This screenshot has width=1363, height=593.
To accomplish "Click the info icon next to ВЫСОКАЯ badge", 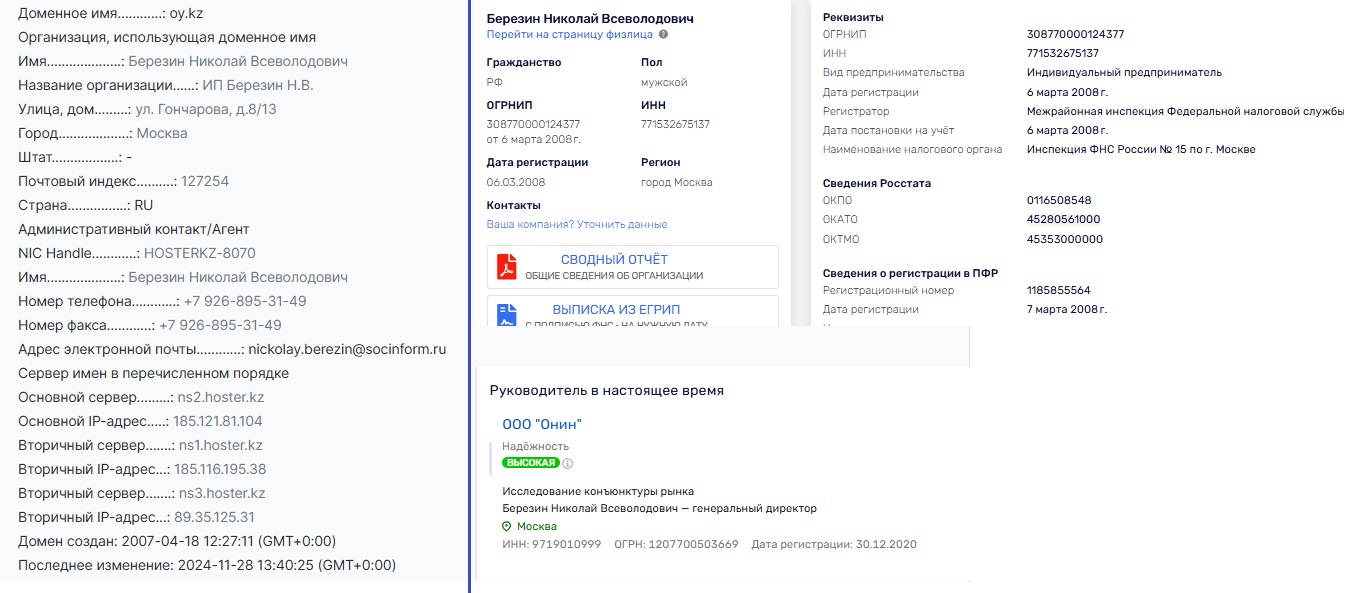I will pyautogui.click(x=569, y=463).
